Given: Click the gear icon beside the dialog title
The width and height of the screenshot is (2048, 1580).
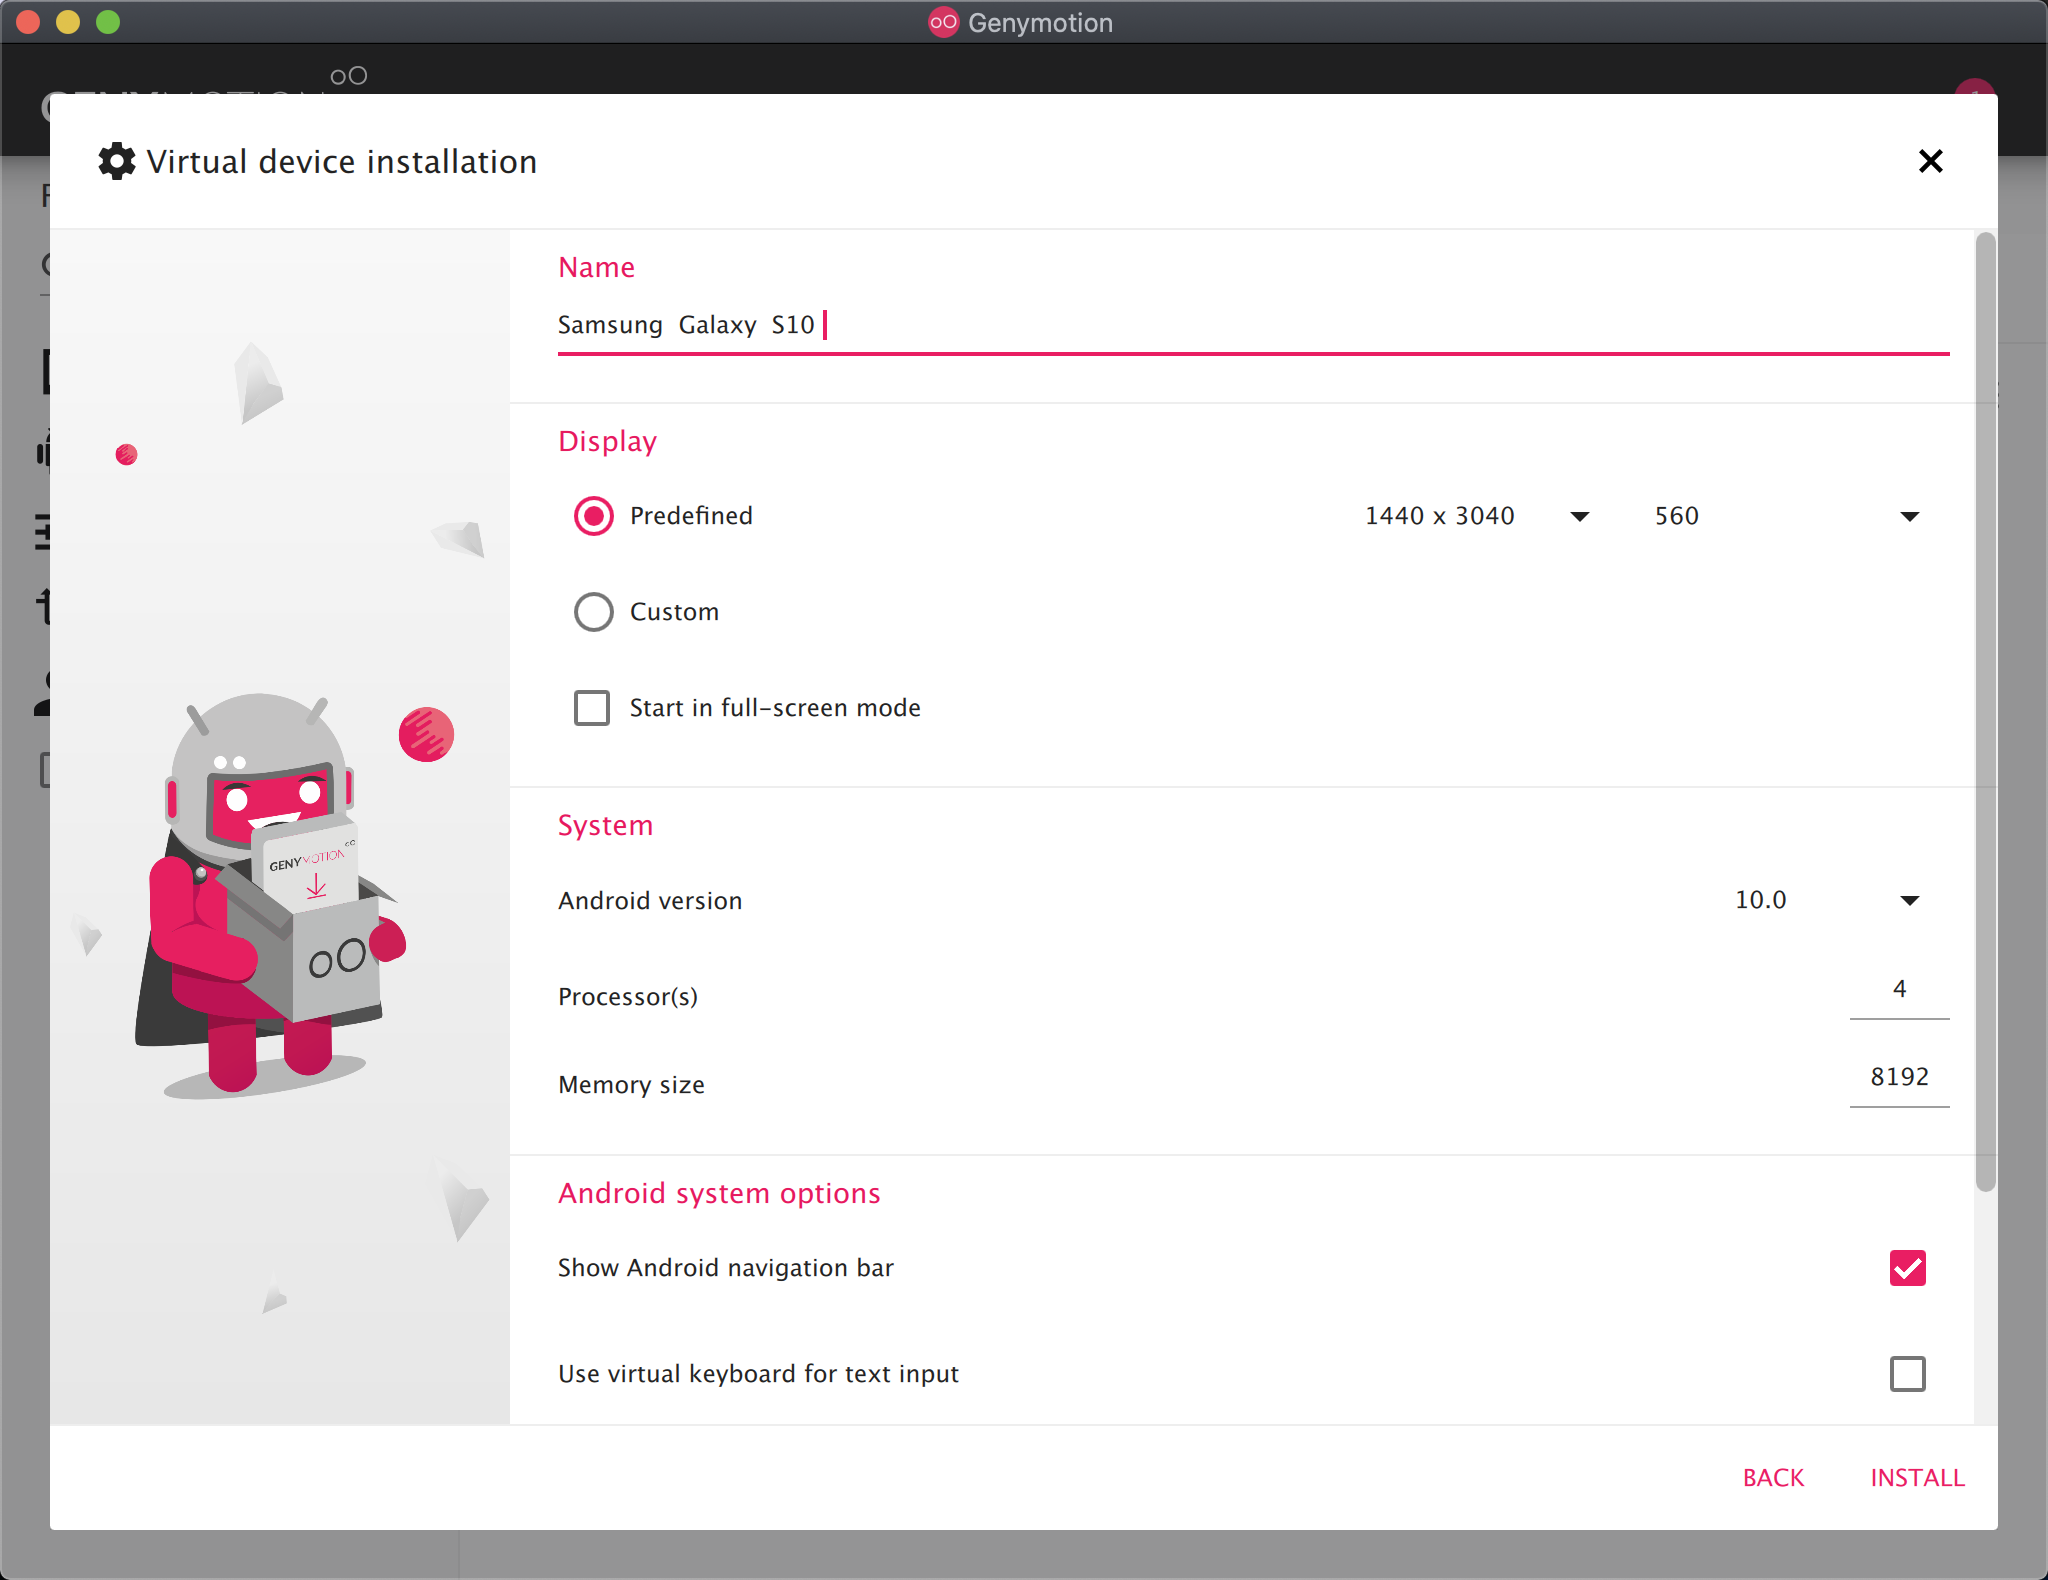Looking at the screenshot, I should (117, 161).
